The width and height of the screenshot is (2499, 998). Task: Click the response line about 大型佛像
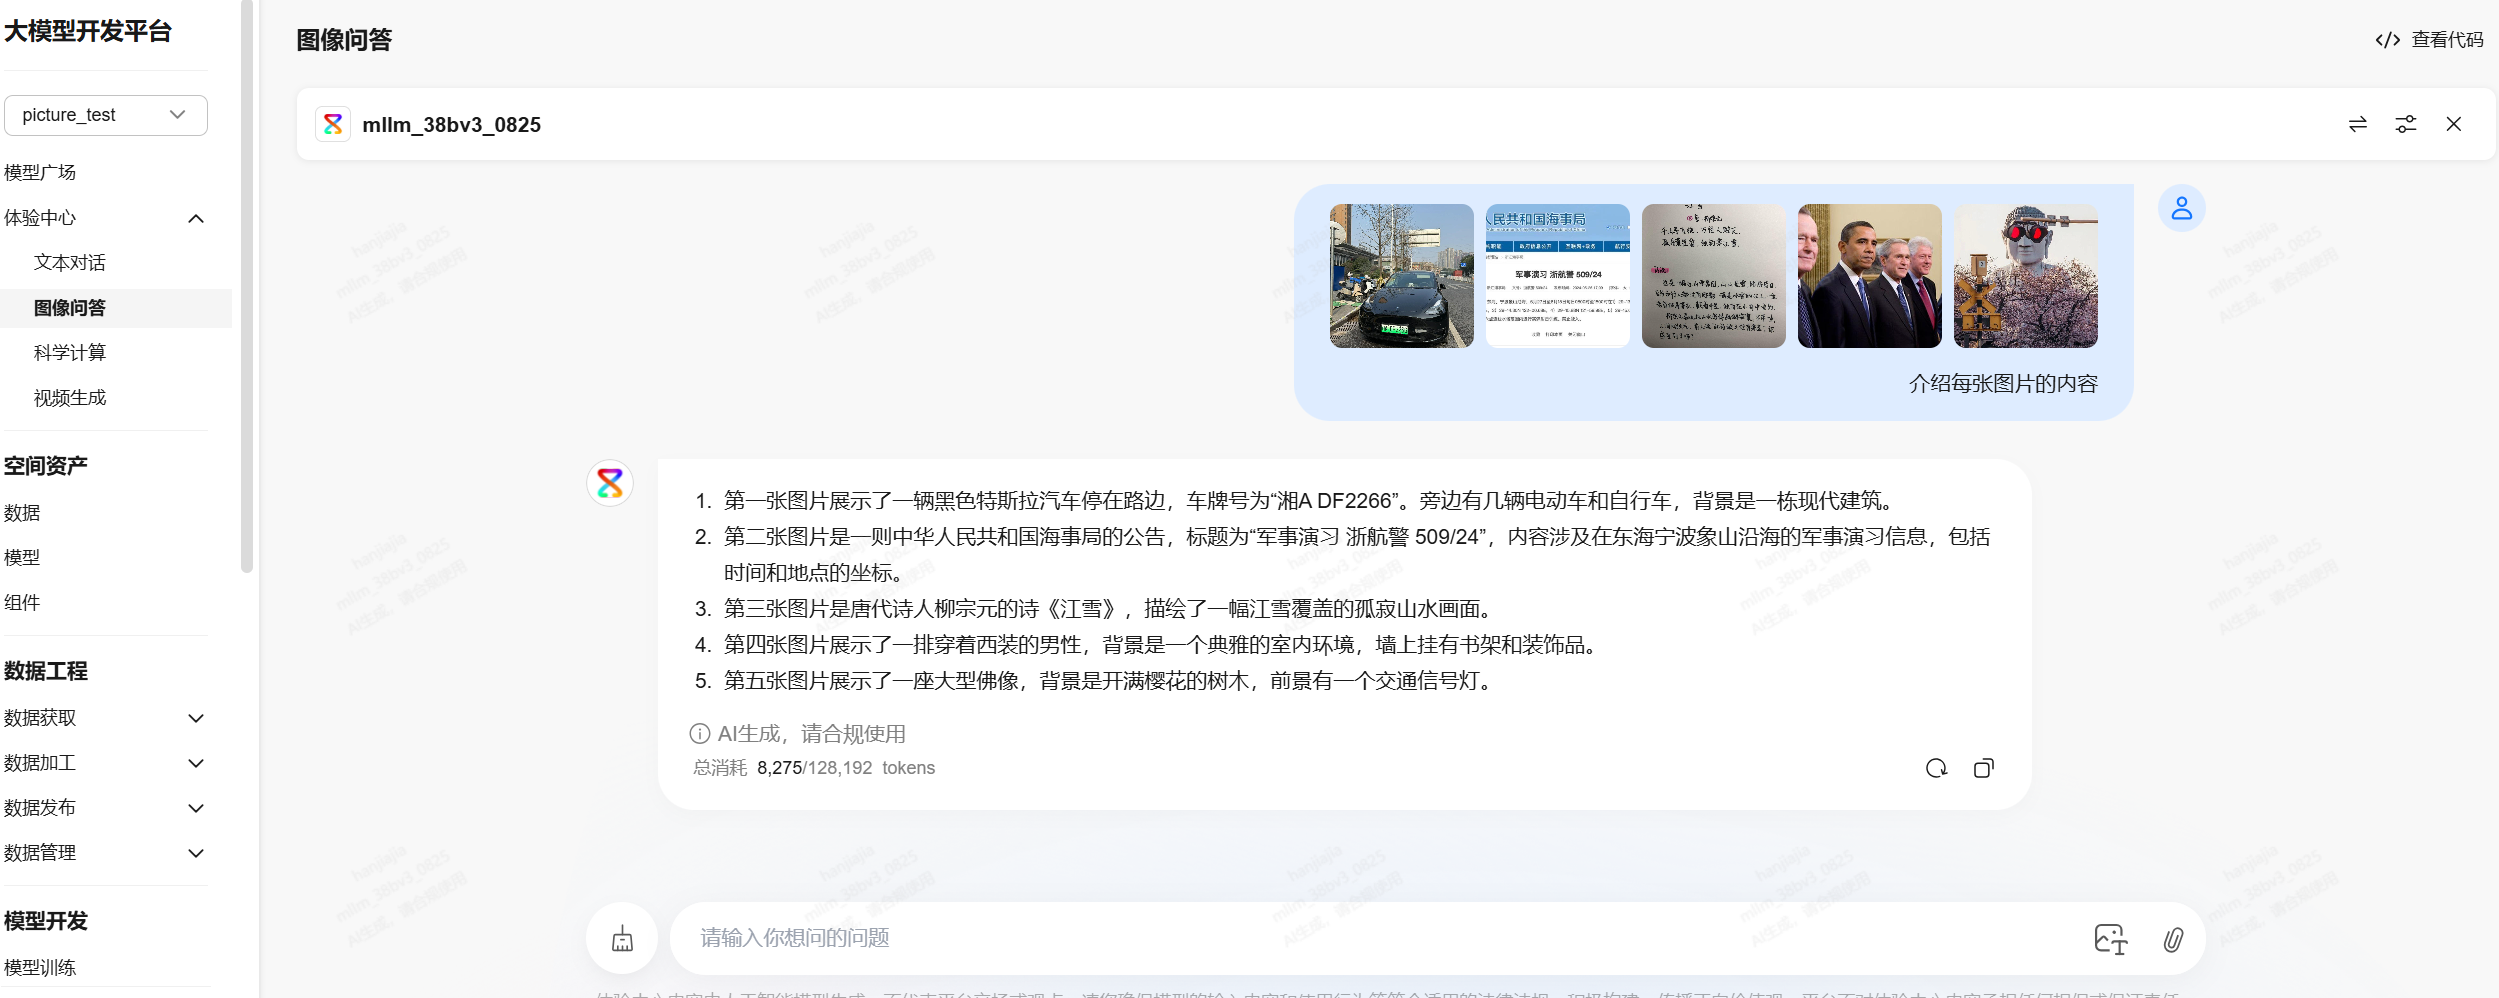pyautogui.click(x=1110, y=681)
